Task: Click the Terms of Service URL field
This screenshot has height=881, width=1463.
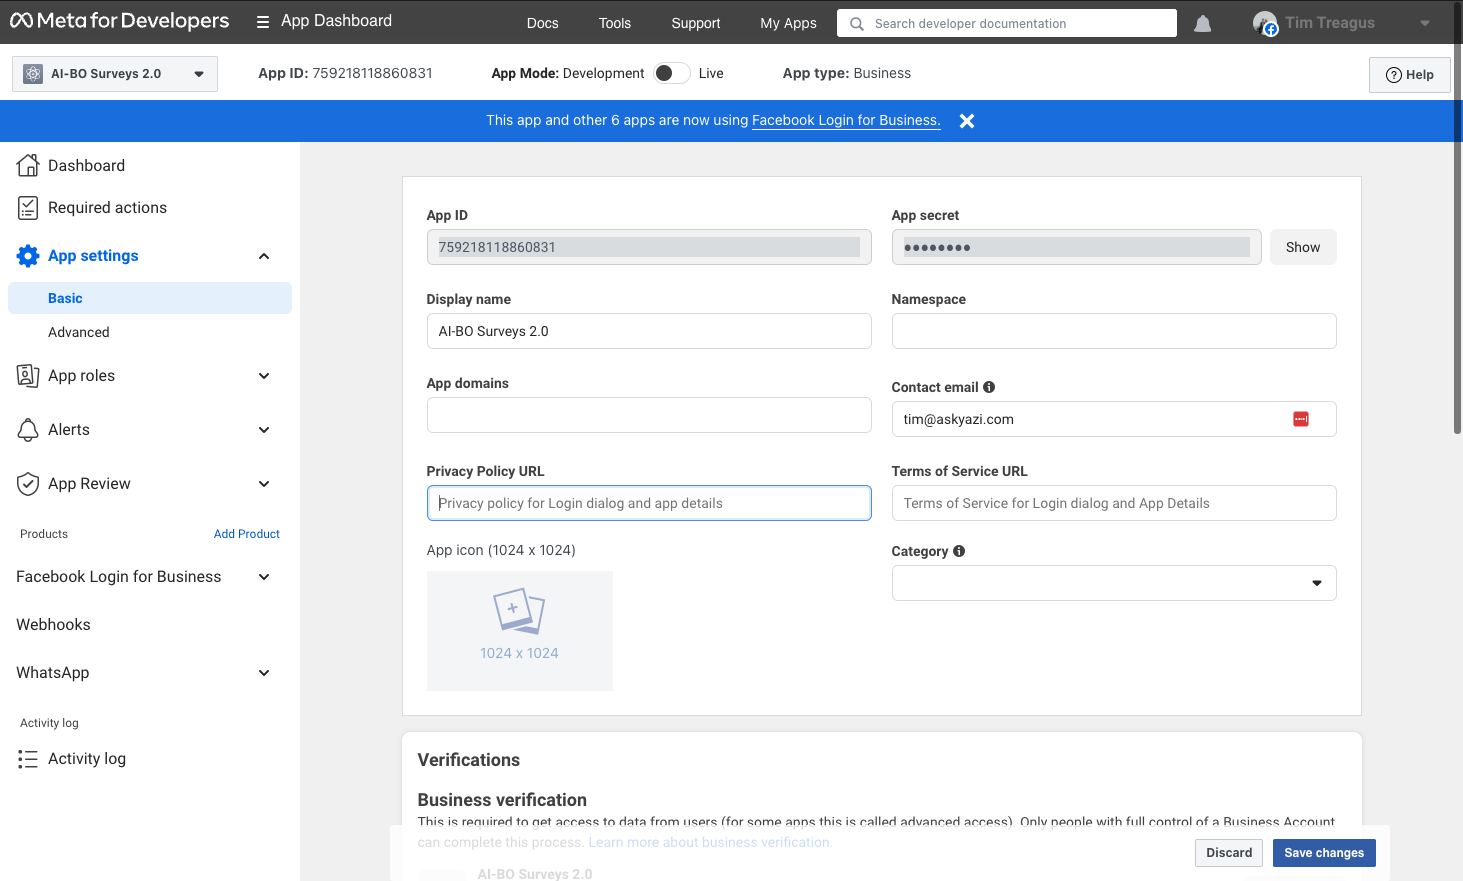Action: pos(1114,503)
